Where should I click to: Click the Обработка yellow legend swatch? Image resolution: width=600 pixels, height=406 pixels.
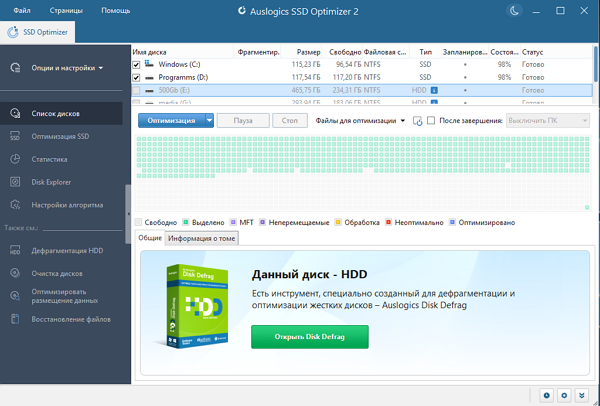(338, 222)
